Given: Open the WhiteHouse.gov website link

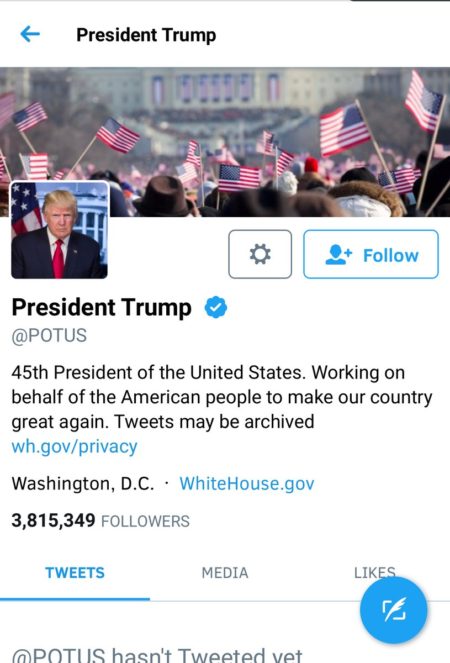Looking at the screenshot, I should 247,483.
